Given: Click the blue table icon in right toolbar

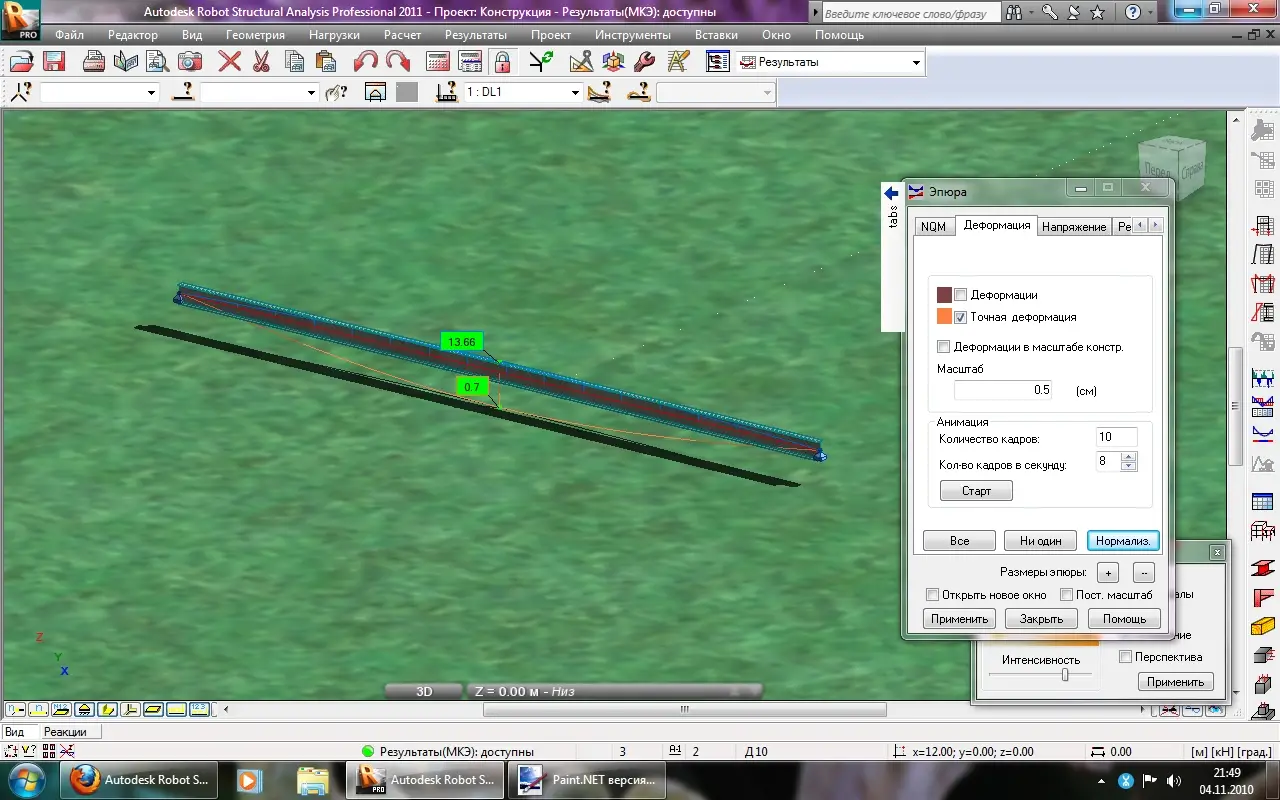Looking at the screenshot, I should (1262, 502).
